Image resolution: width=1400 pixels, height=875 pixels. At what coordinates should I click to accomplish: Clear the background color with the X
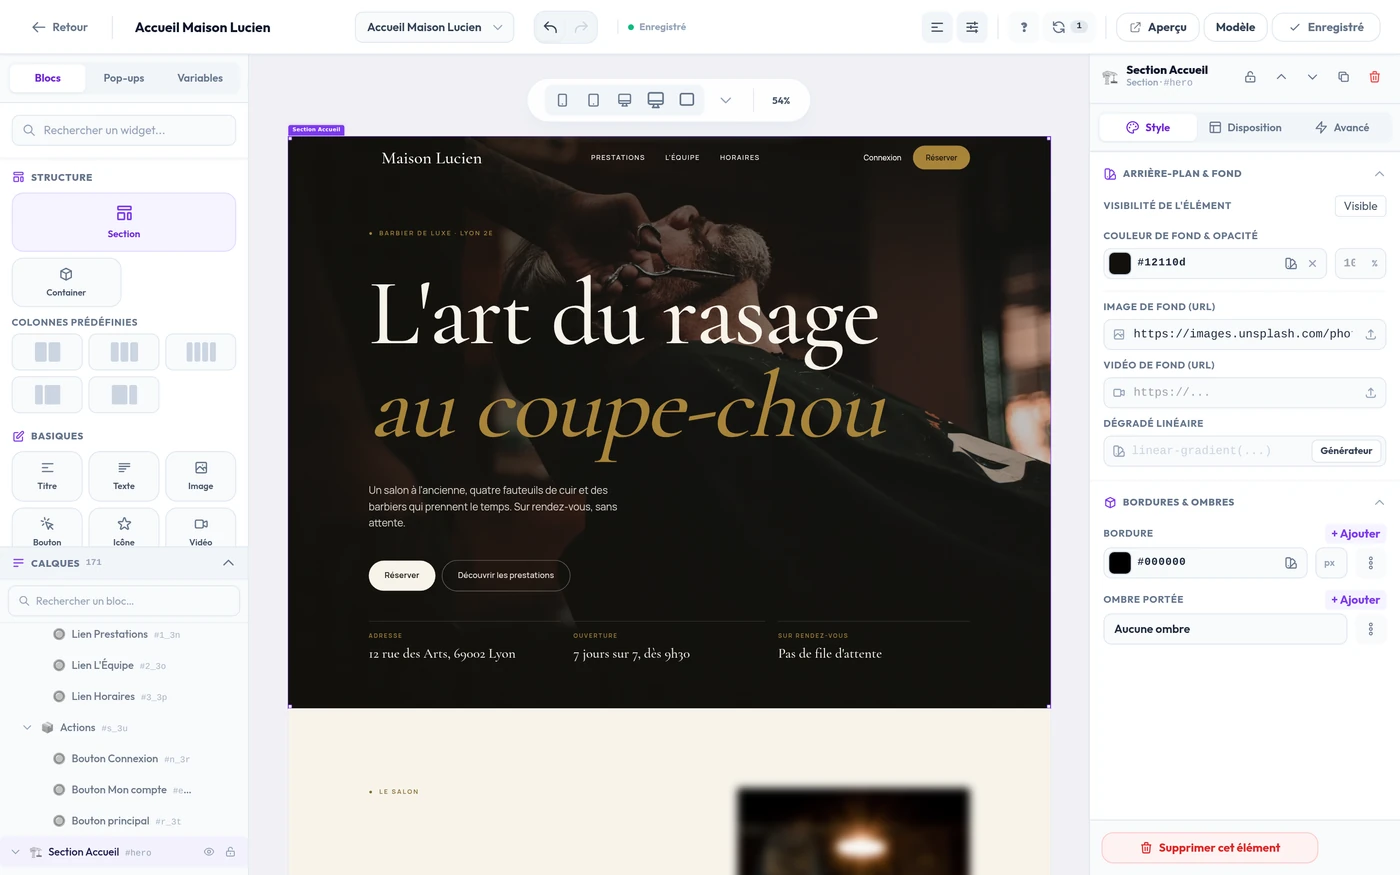pyautogui.click(x=1312, y=263)
